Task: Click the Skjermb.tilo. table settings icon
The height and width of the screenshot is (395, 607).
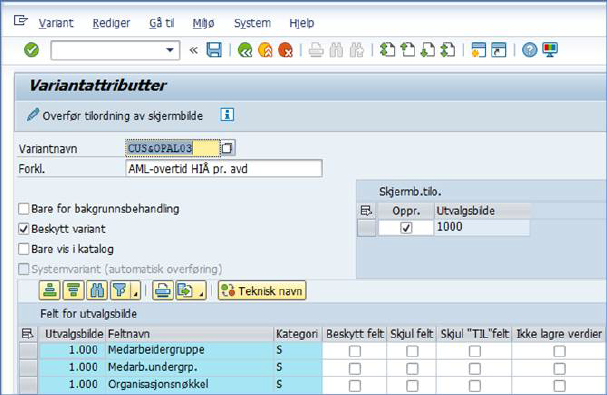Action: [x=366, y=211]
